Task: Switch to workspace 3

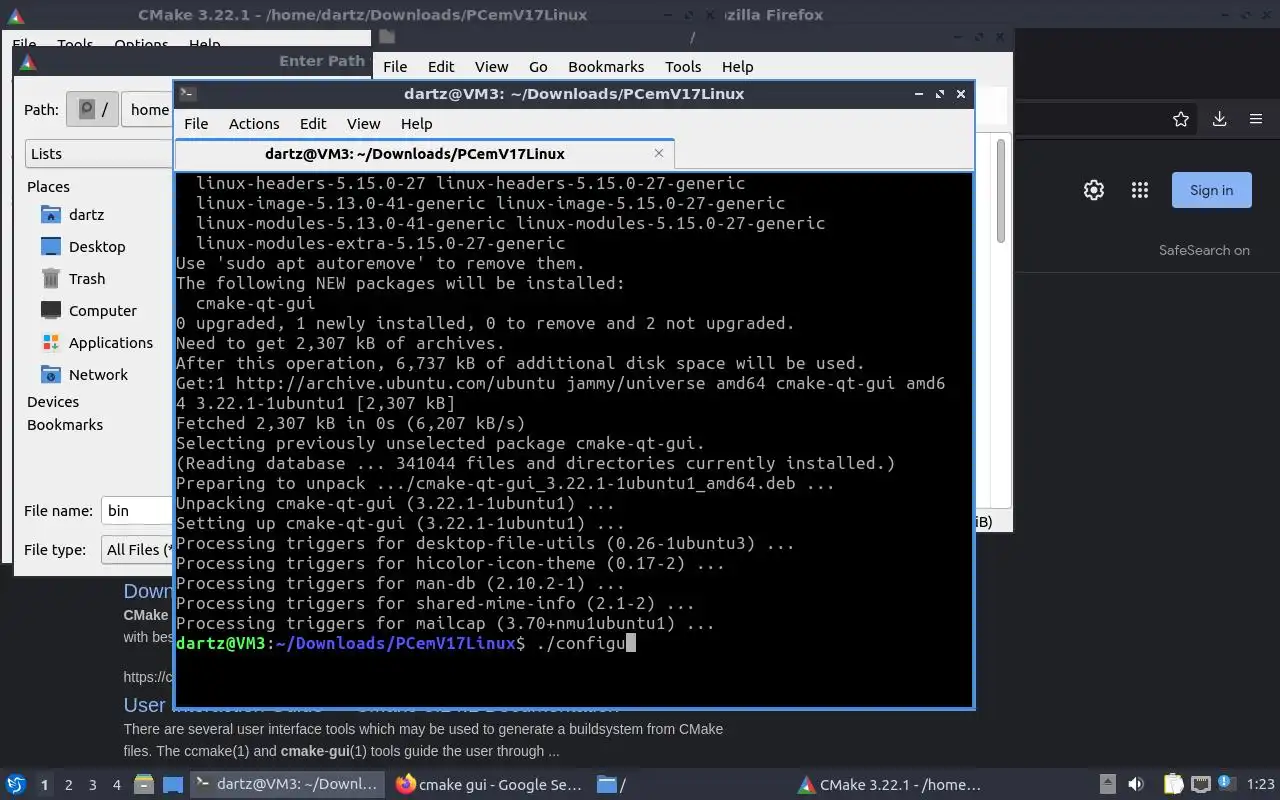Action: pyautogui.click(x=93, y=785)
